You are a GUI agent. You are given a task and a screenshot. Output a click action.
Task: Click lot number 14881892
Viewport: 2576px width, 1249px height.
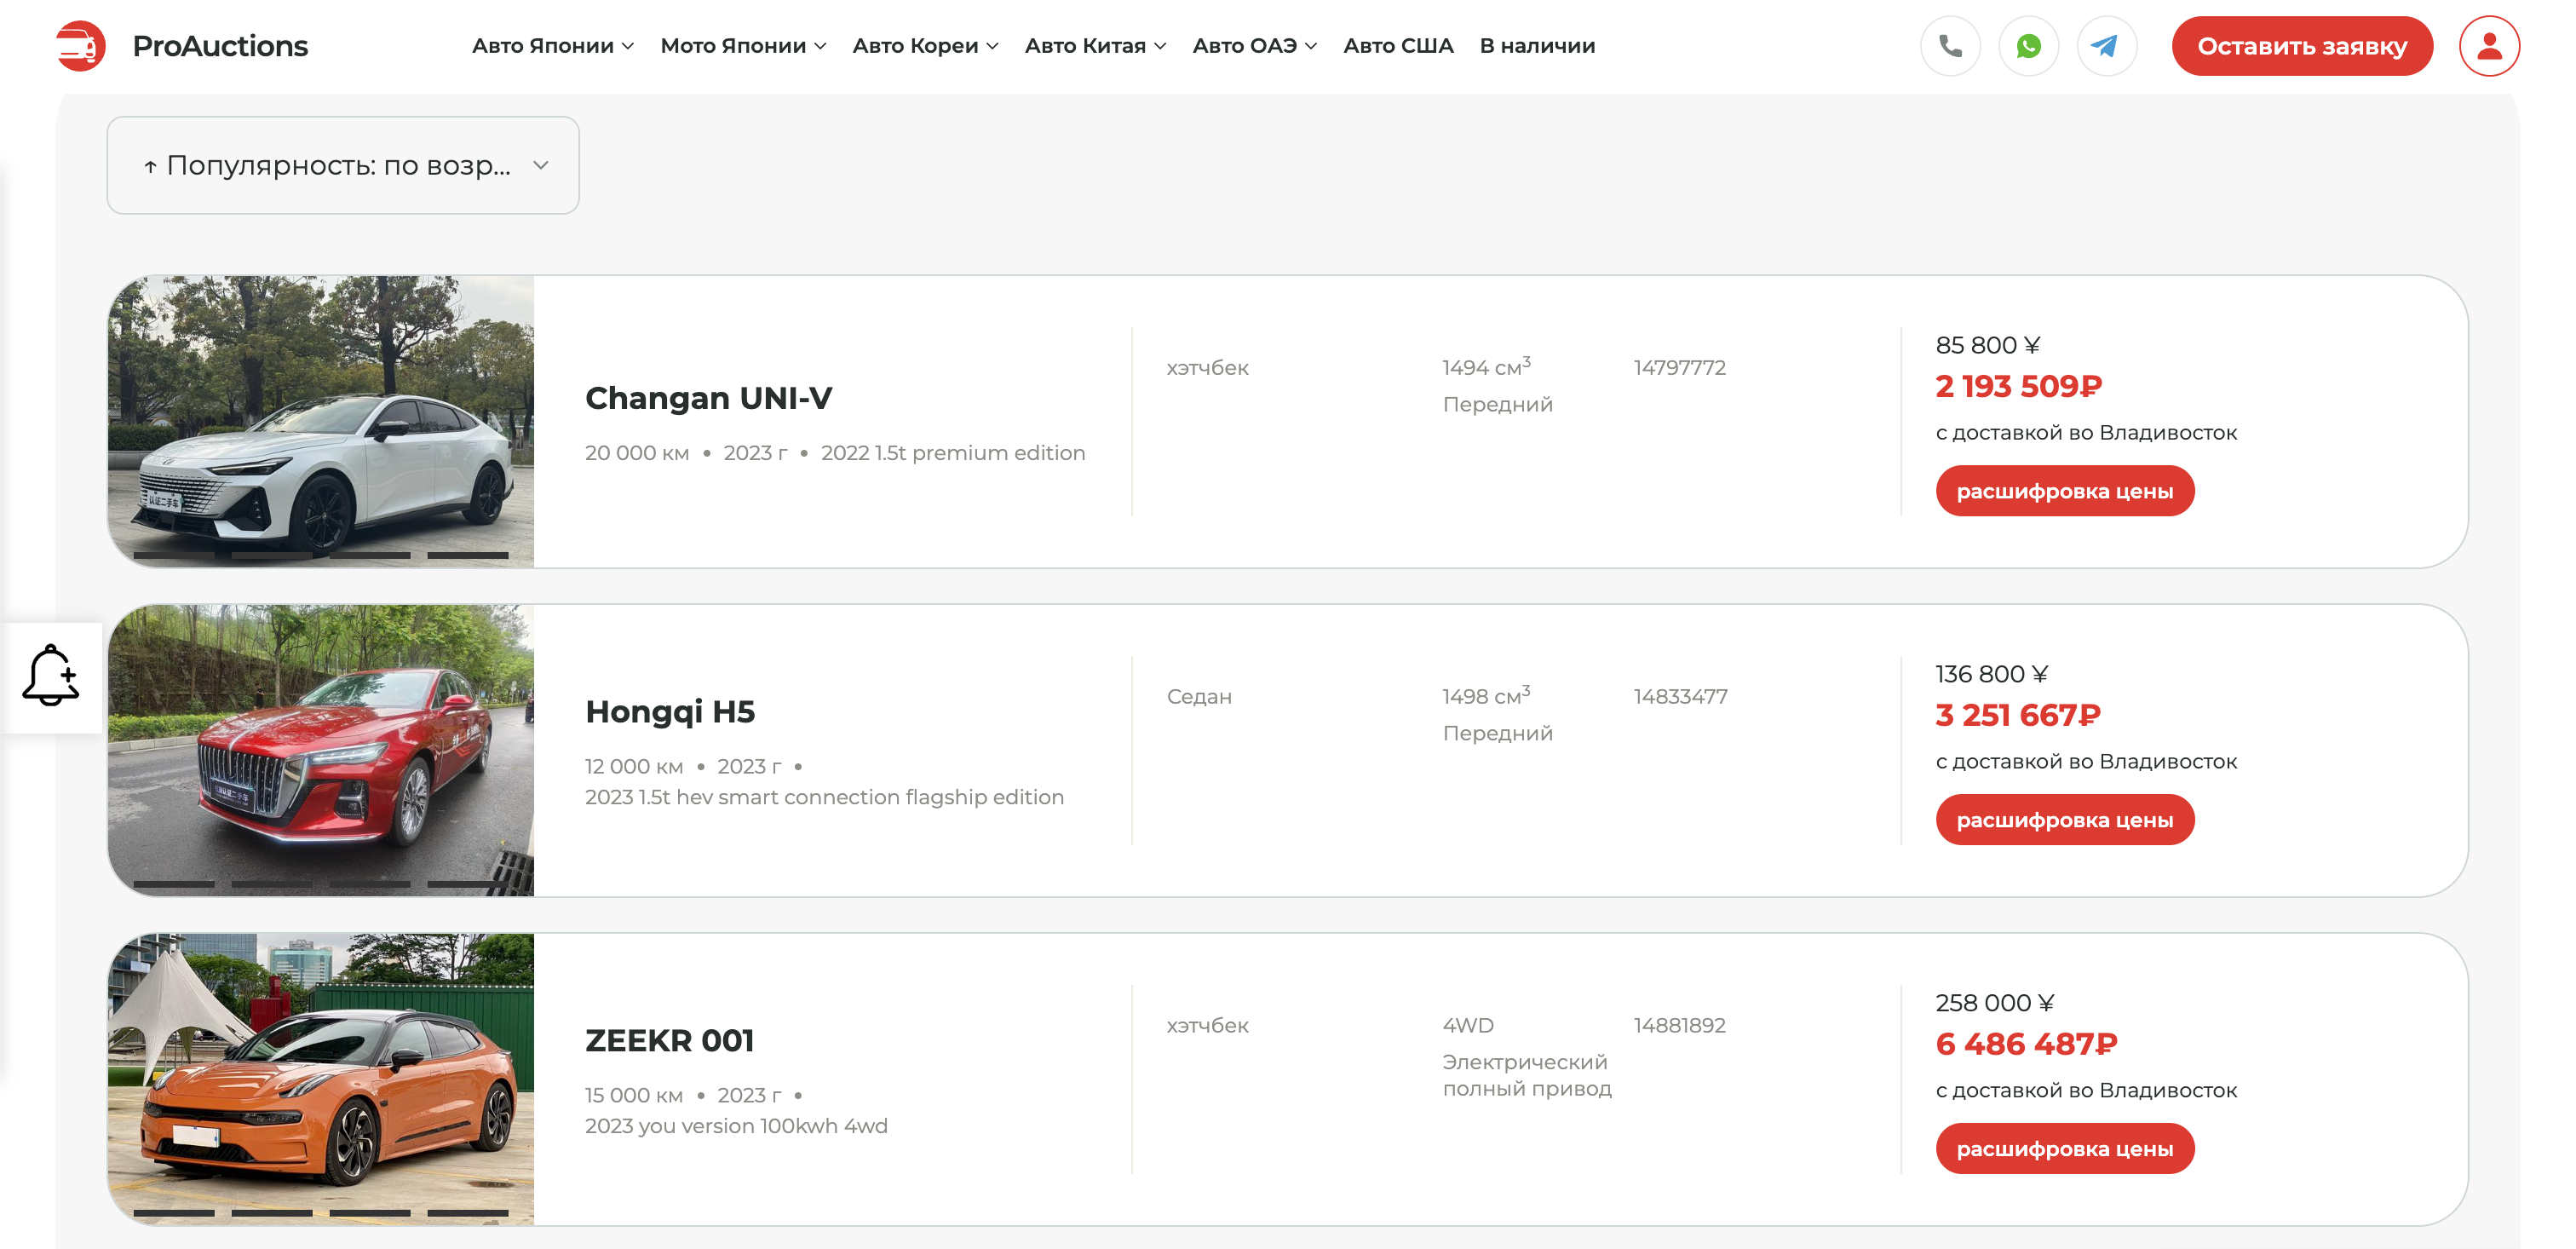[x=1679, y=1026]
